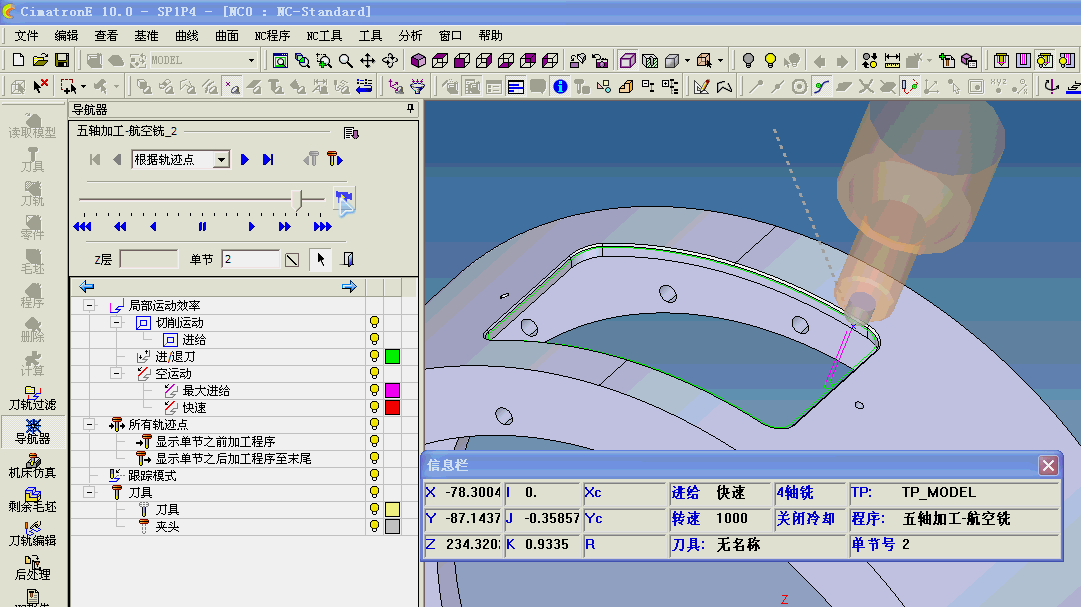Open the 根据轨迹点 dropdown
This screenshot has height=607, width=1081.
click(221, 159)
